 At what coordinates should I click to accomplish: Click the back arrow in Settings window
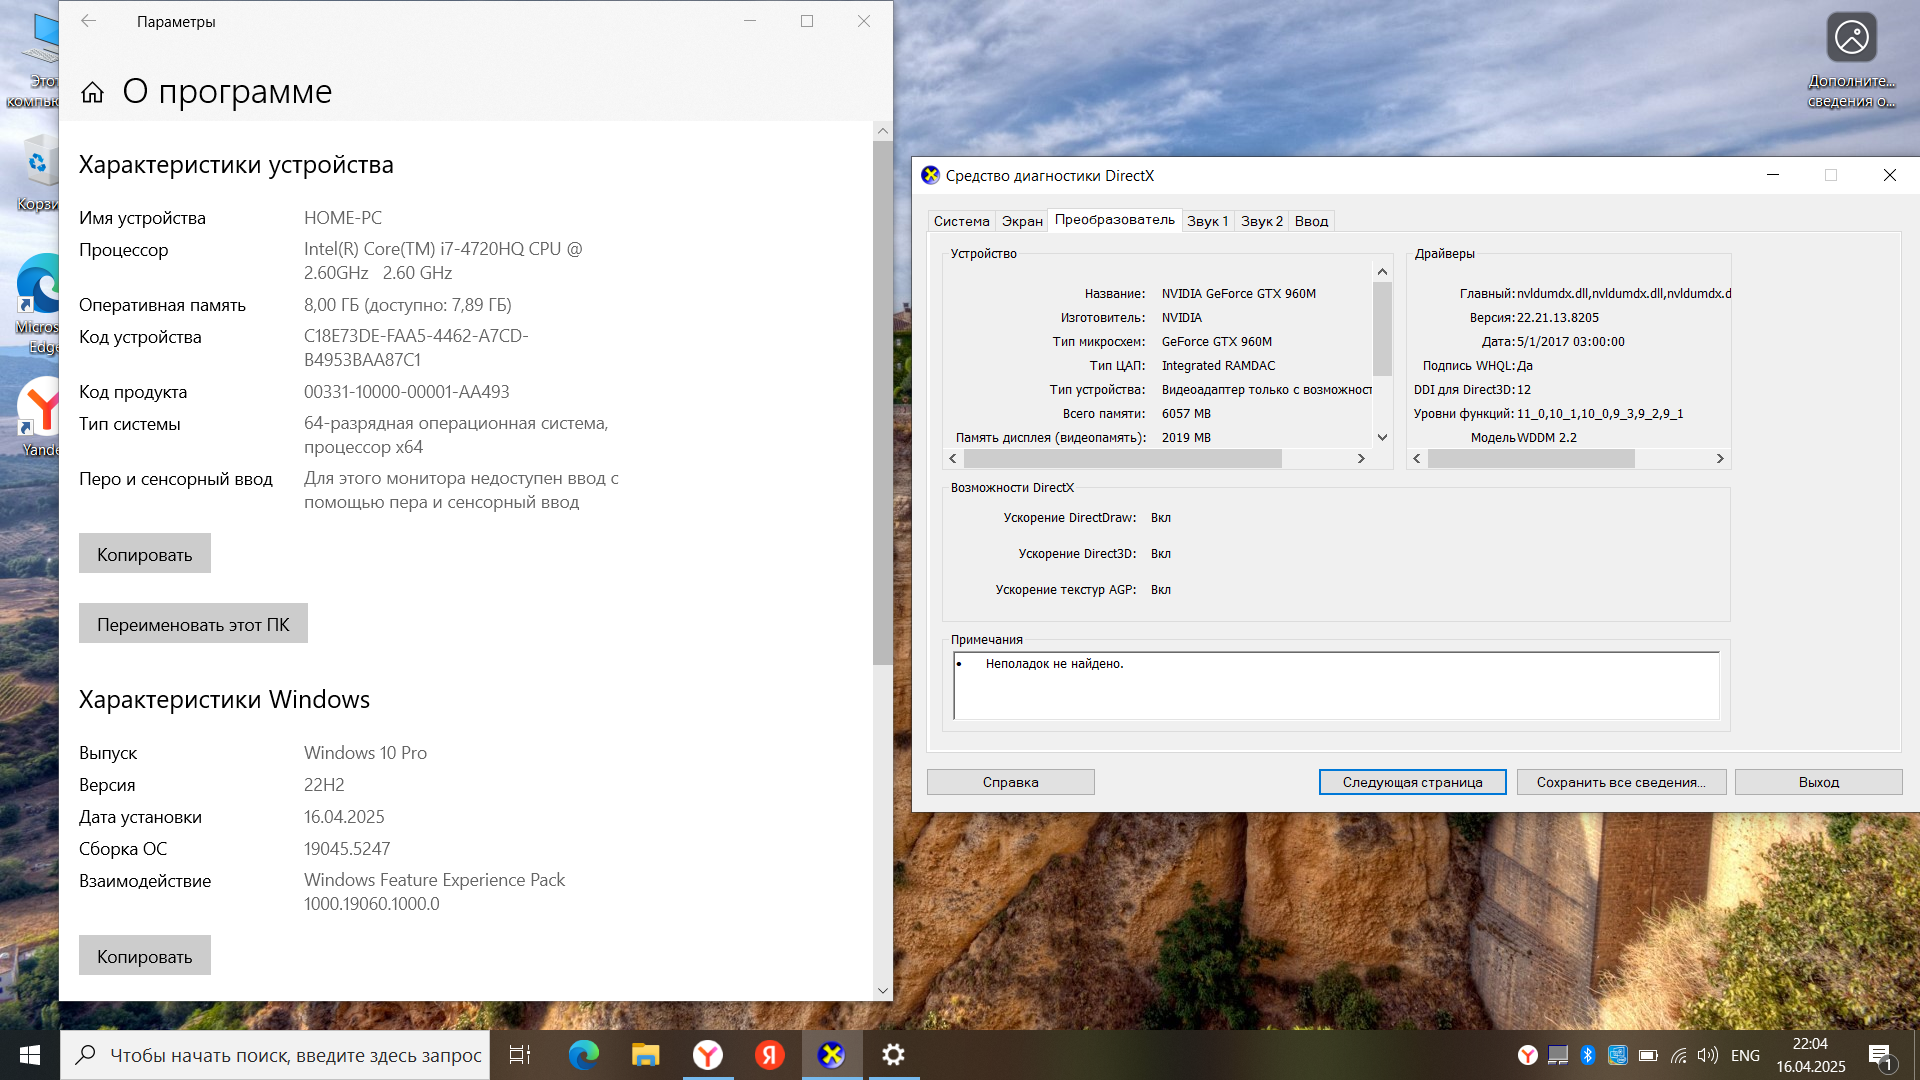pyautogui.click(x=88, y=21)
